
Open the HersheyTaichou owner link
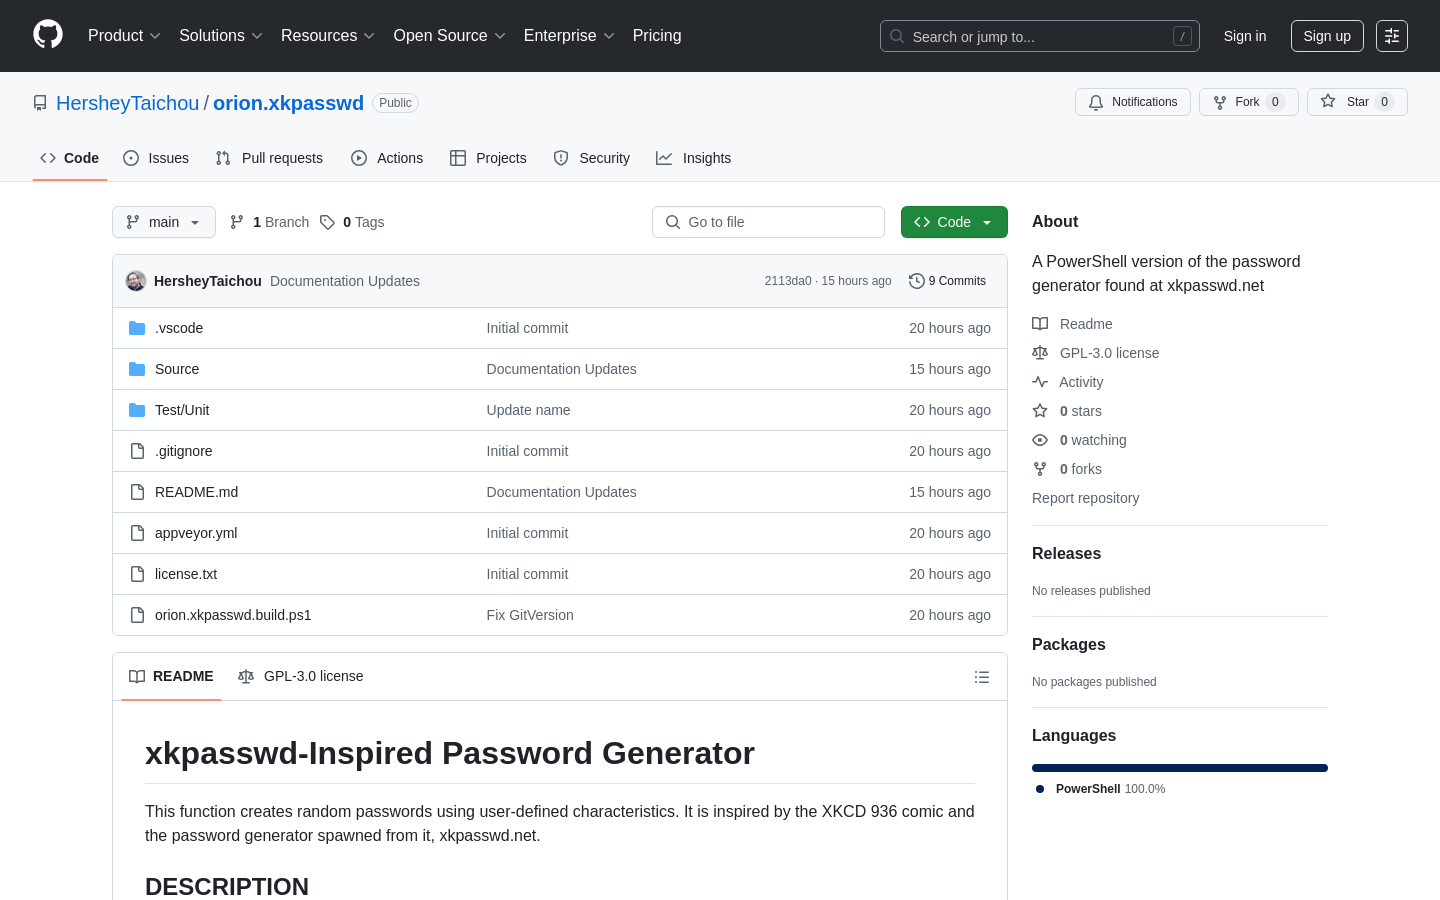click(x=128, y=103)
